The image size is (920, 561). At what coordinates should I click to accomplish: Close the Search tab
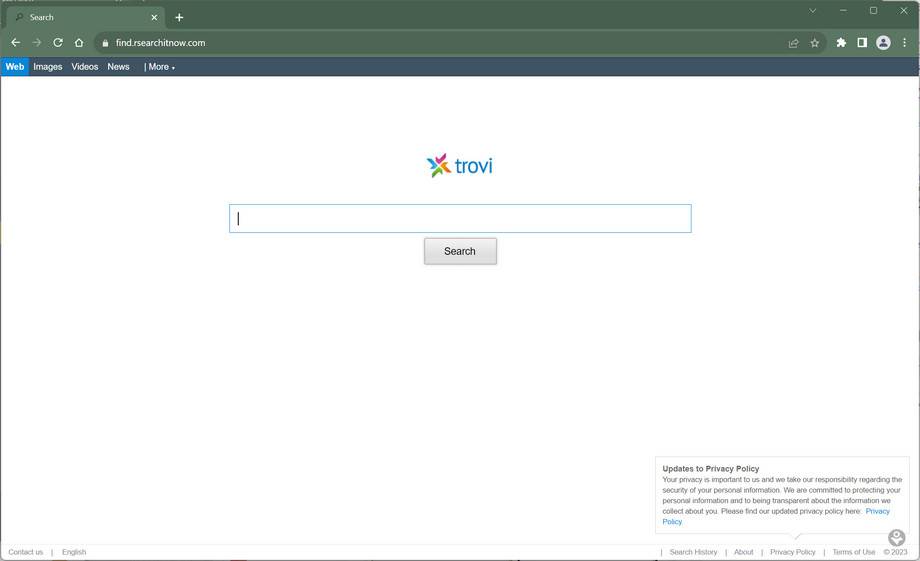(x=154, y=18)
